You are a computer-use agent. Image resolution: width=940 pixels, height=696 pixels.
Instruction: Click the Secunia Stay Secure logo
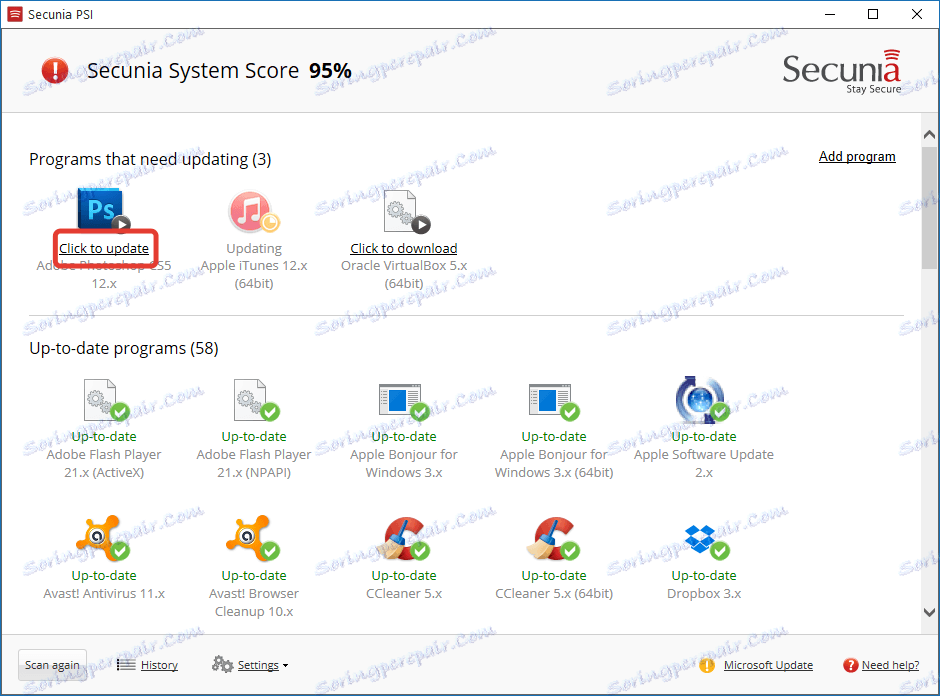pos(842,72)
